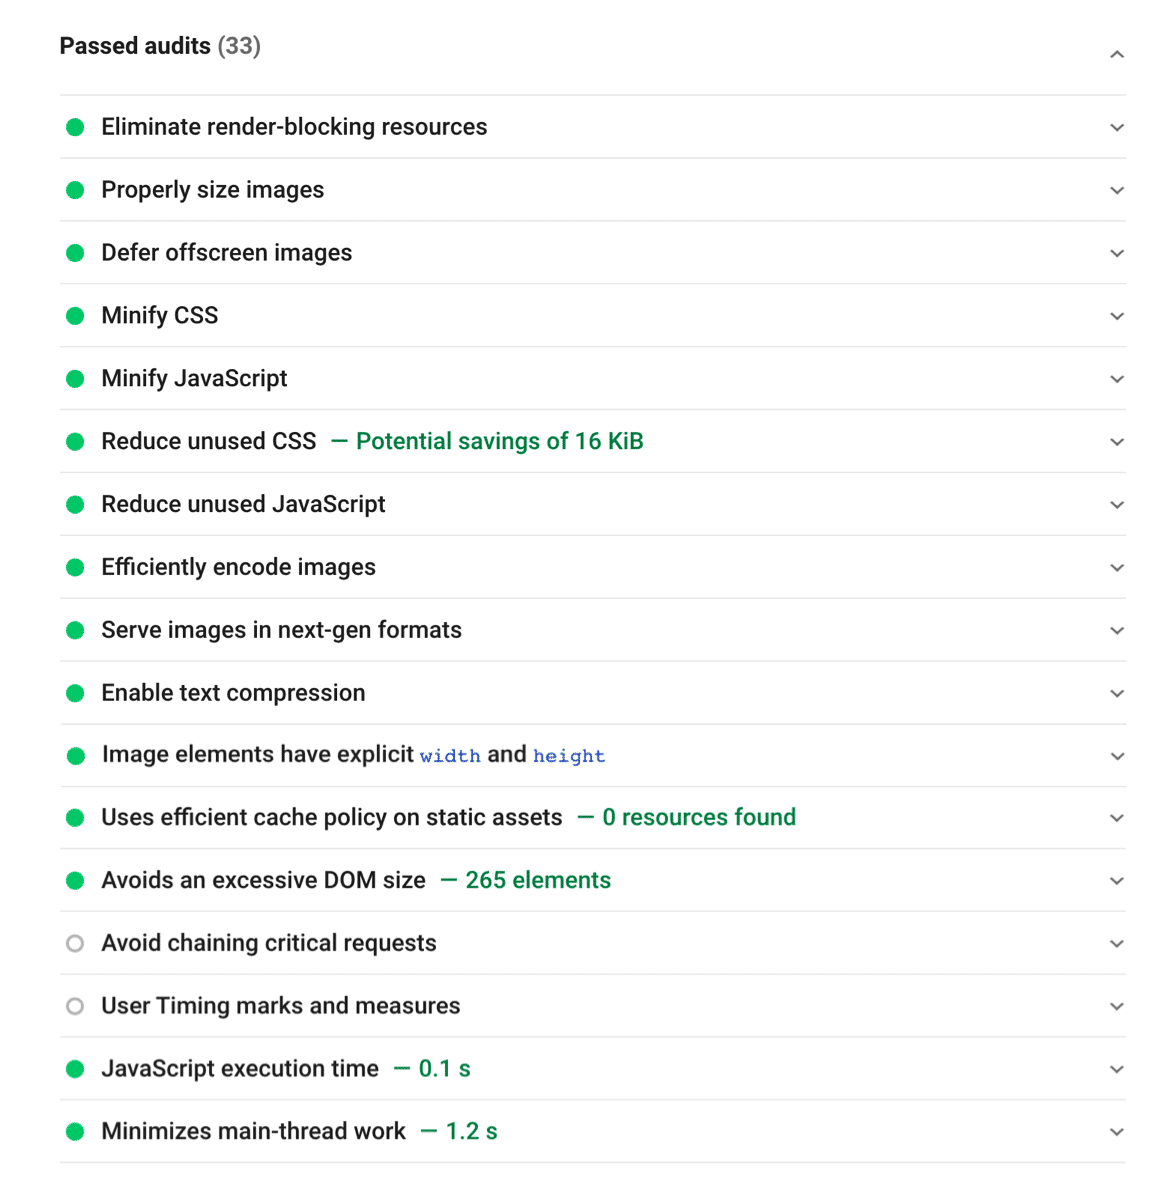Viewport: 1150px width, 1190px height.
Task: Open Uses efficient cache policy audit
Action: tap(331, 818)
